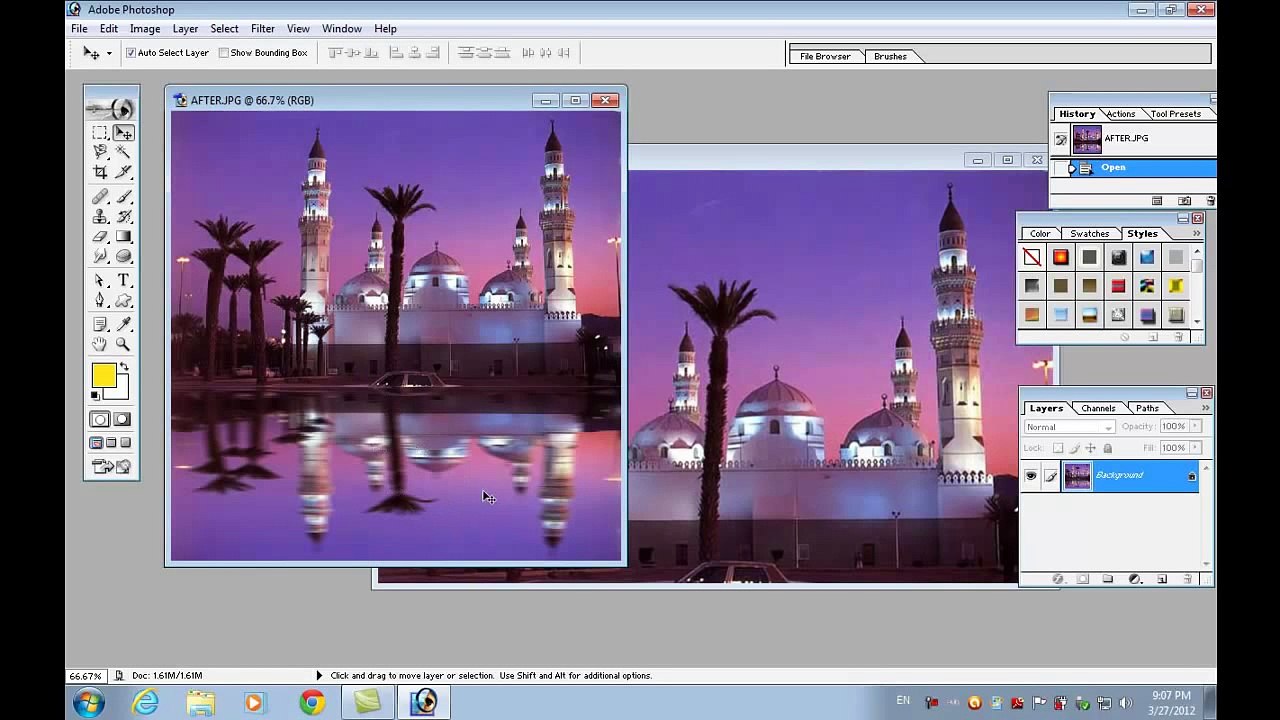
Task: Open the Opacity slider arrow
Action: pyautogui.click(x=1195, y=426)
